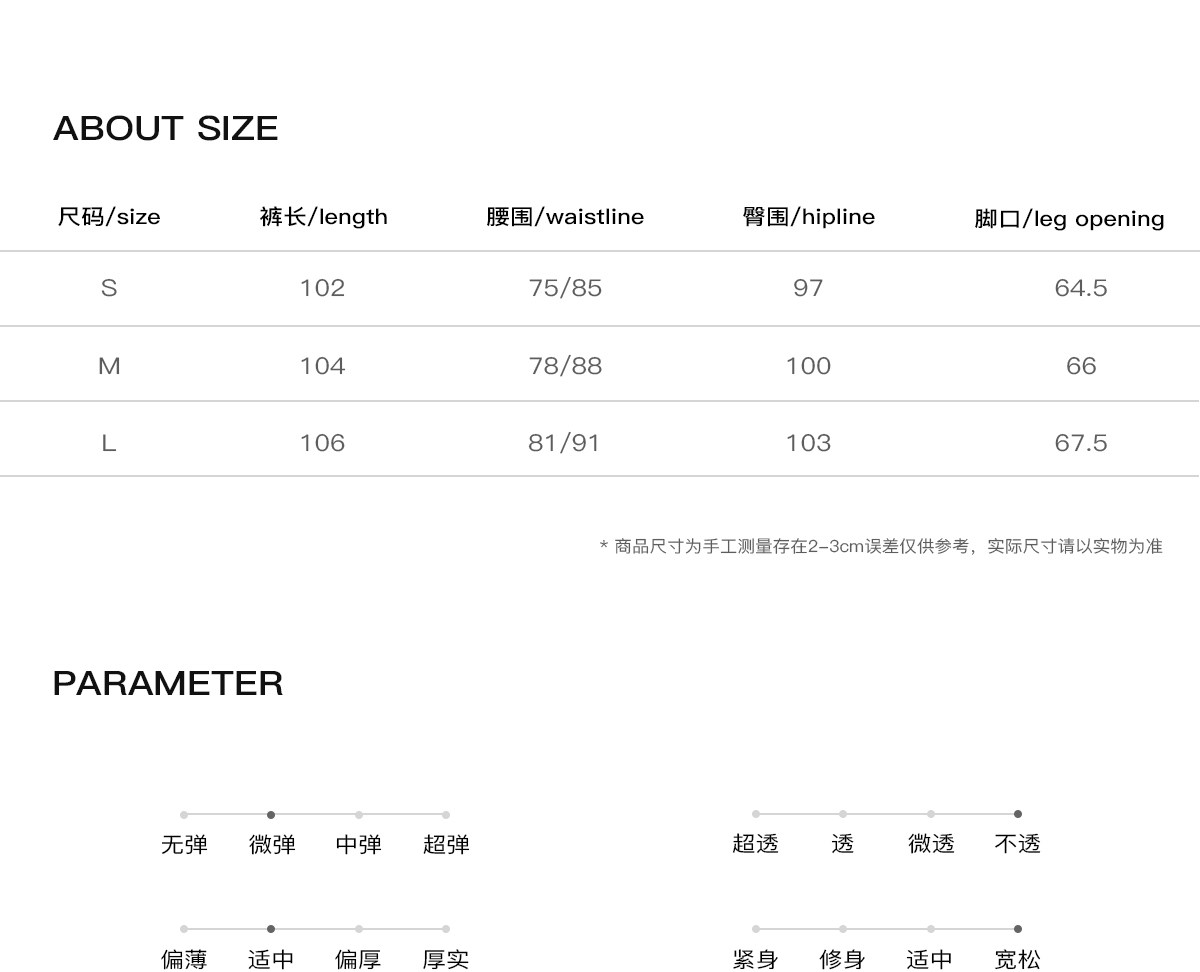Select the 厚实 thickness dot
1200x972 pixels.
pyautogui.click(x=446, y=929)
